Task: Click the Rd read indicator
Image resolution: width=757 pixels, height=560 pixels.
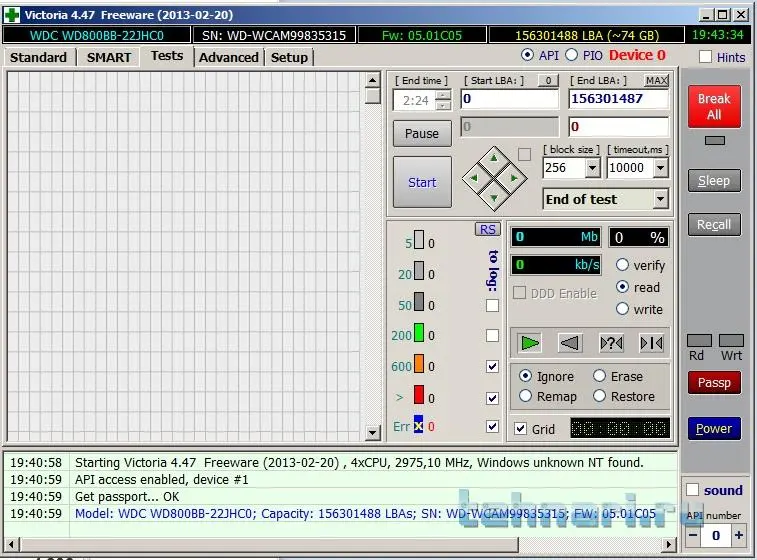Action: point(699,340)
